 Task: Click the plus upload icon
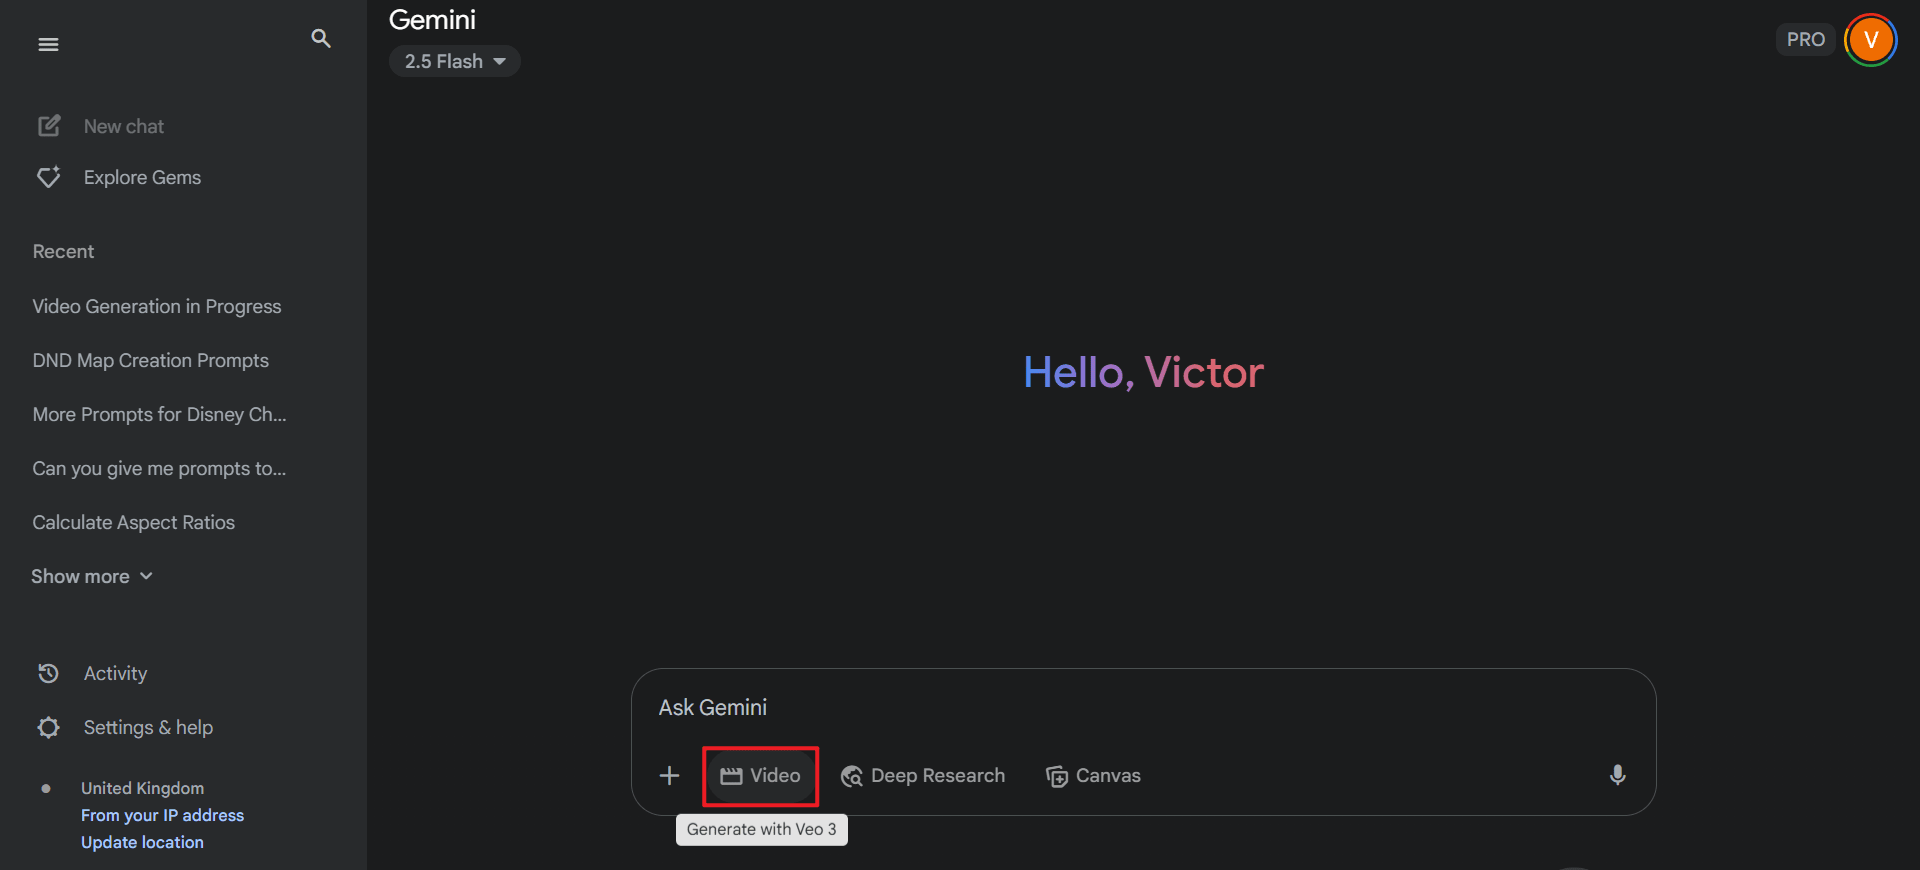(669, 775)
